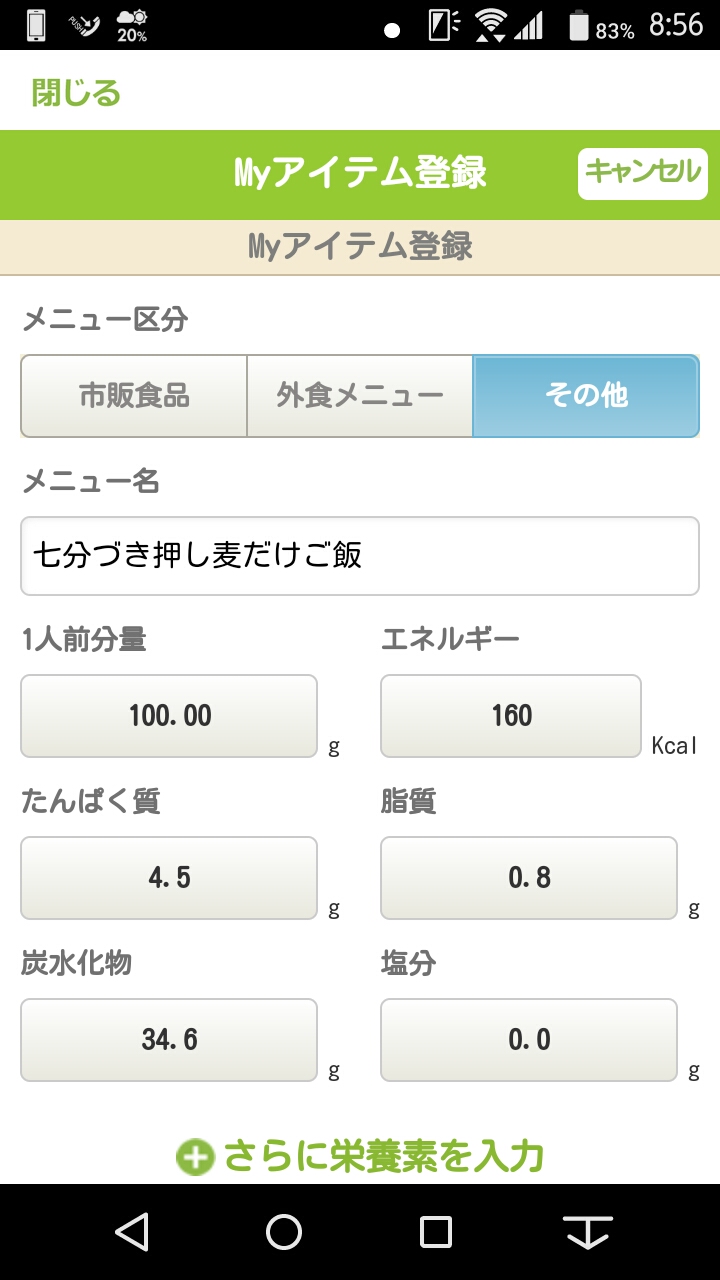The image size is (720, 1280).
Task: Select 市販食品 menu category
Action: coord(134,396)
